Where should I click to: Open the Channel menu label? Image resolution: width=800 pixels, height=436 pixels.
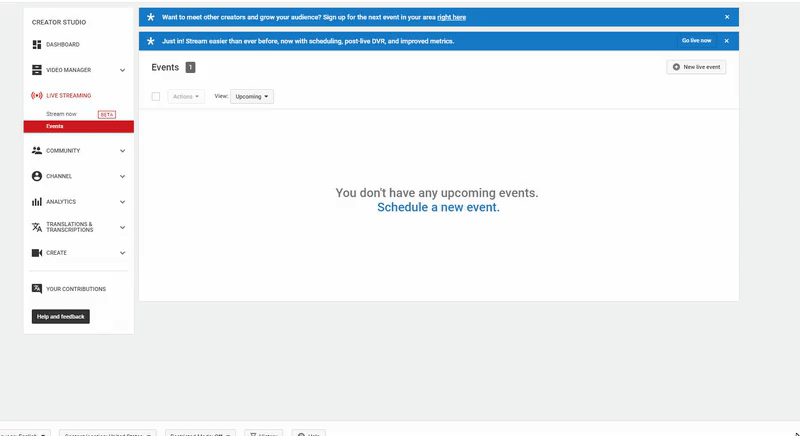(59, 176)
